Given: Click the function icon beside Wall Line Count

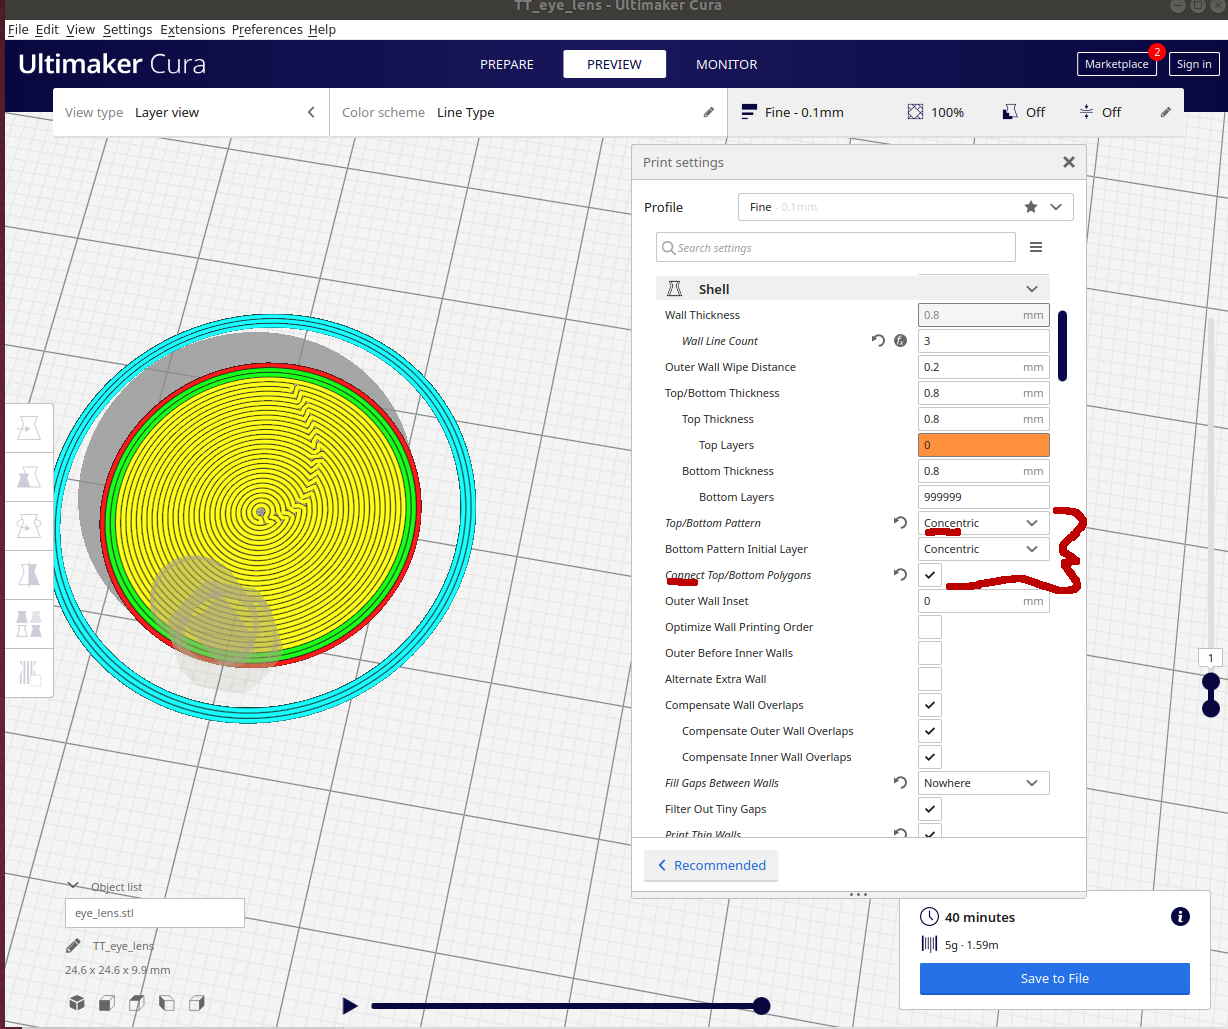Looking at the screenshot, I should [900, 341].
